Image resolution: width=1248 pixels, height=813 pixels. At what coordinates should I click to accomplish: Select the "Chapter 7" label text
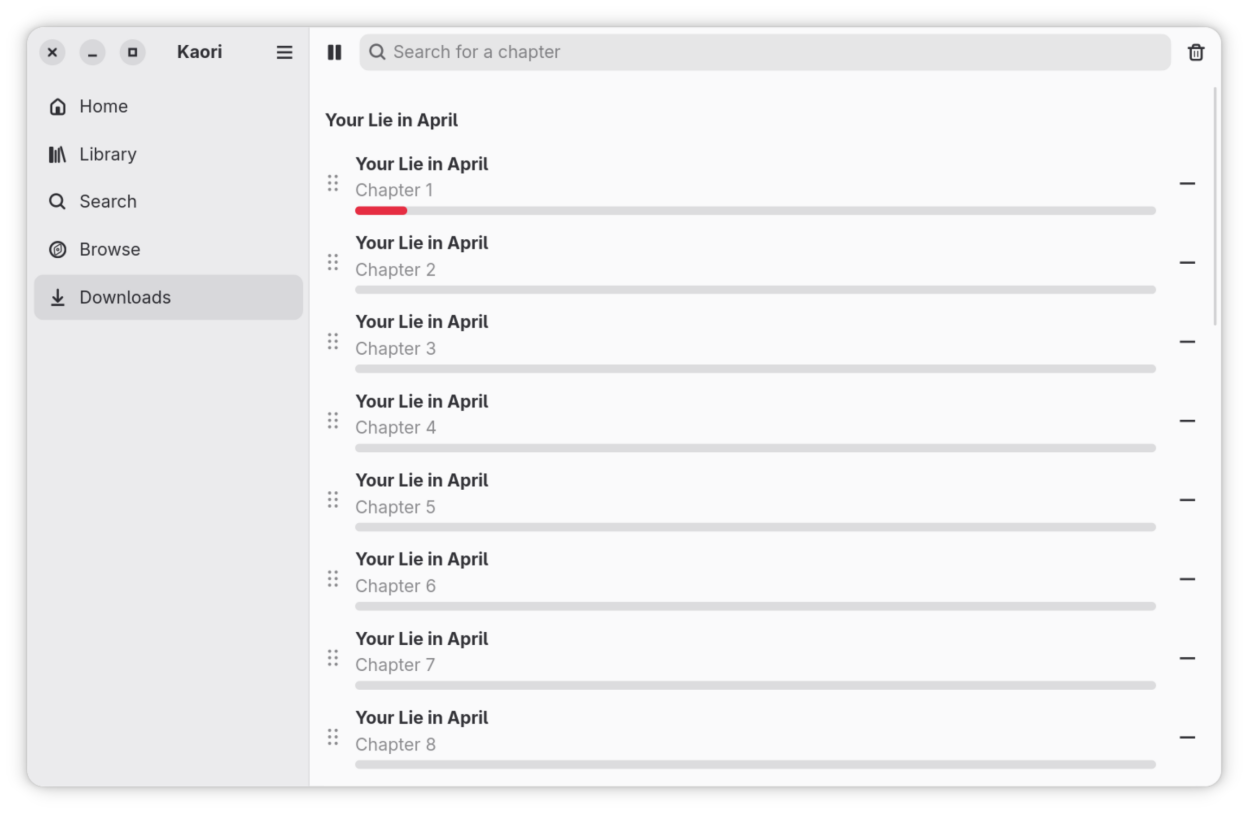[395, 665]
